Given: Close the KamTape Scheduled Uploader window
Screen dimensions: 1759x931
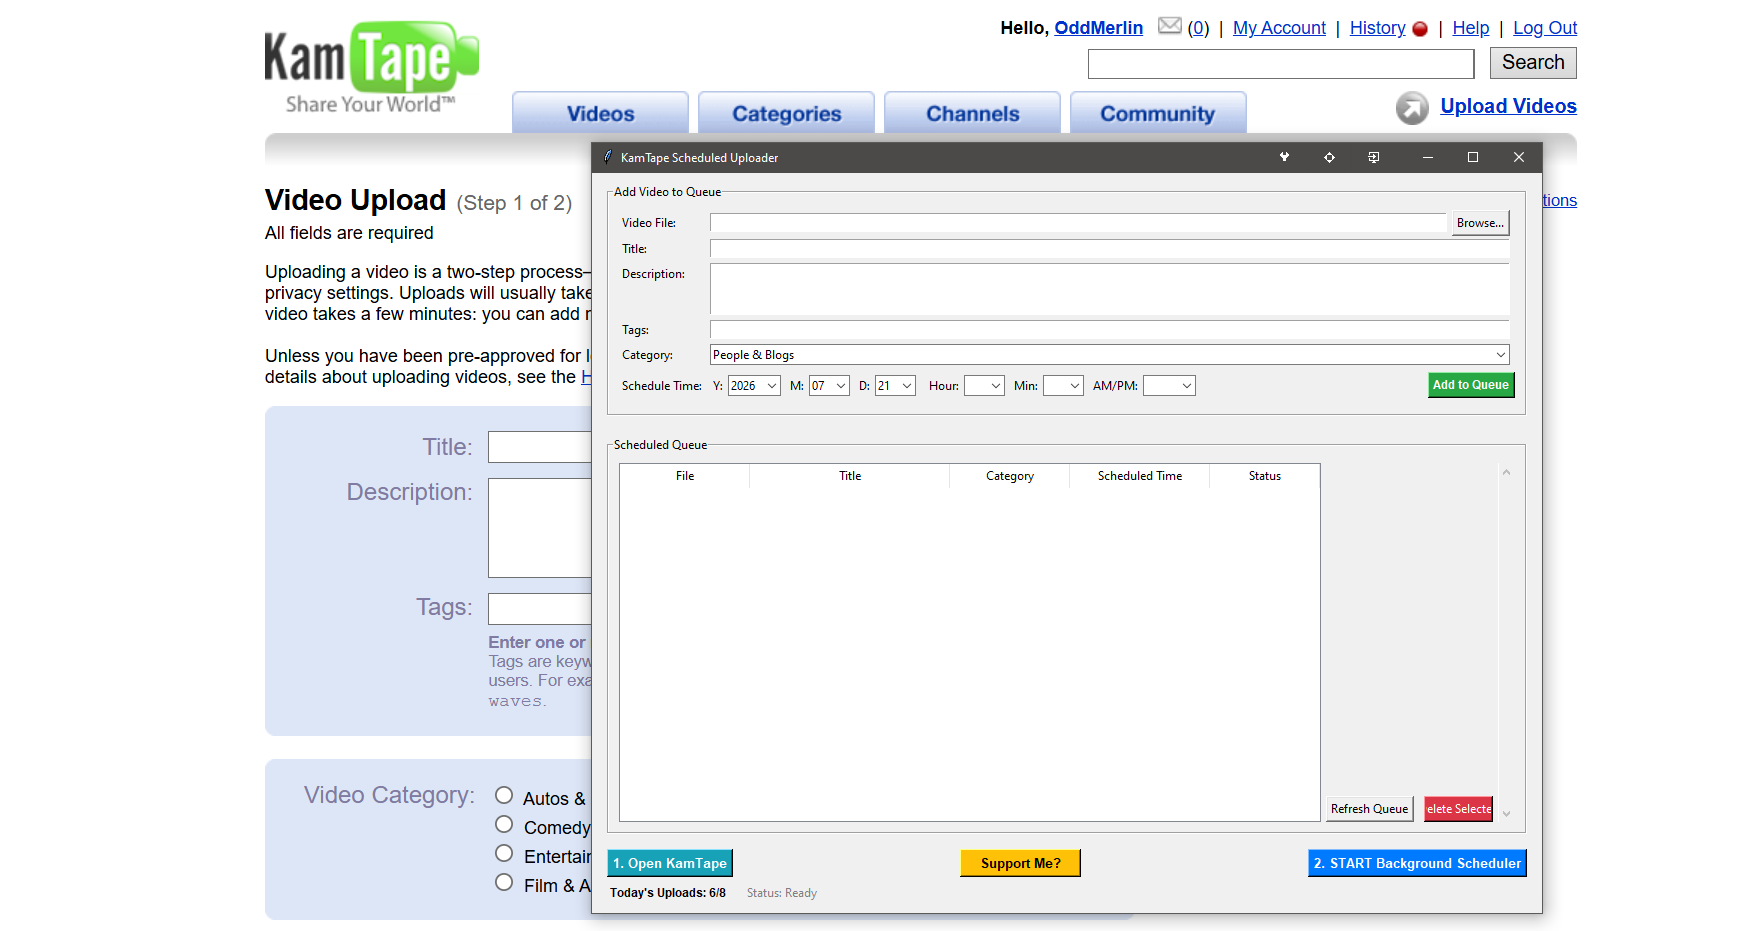Looking at the screenshot, I should pyautogui.click(x=1519, y=157).
